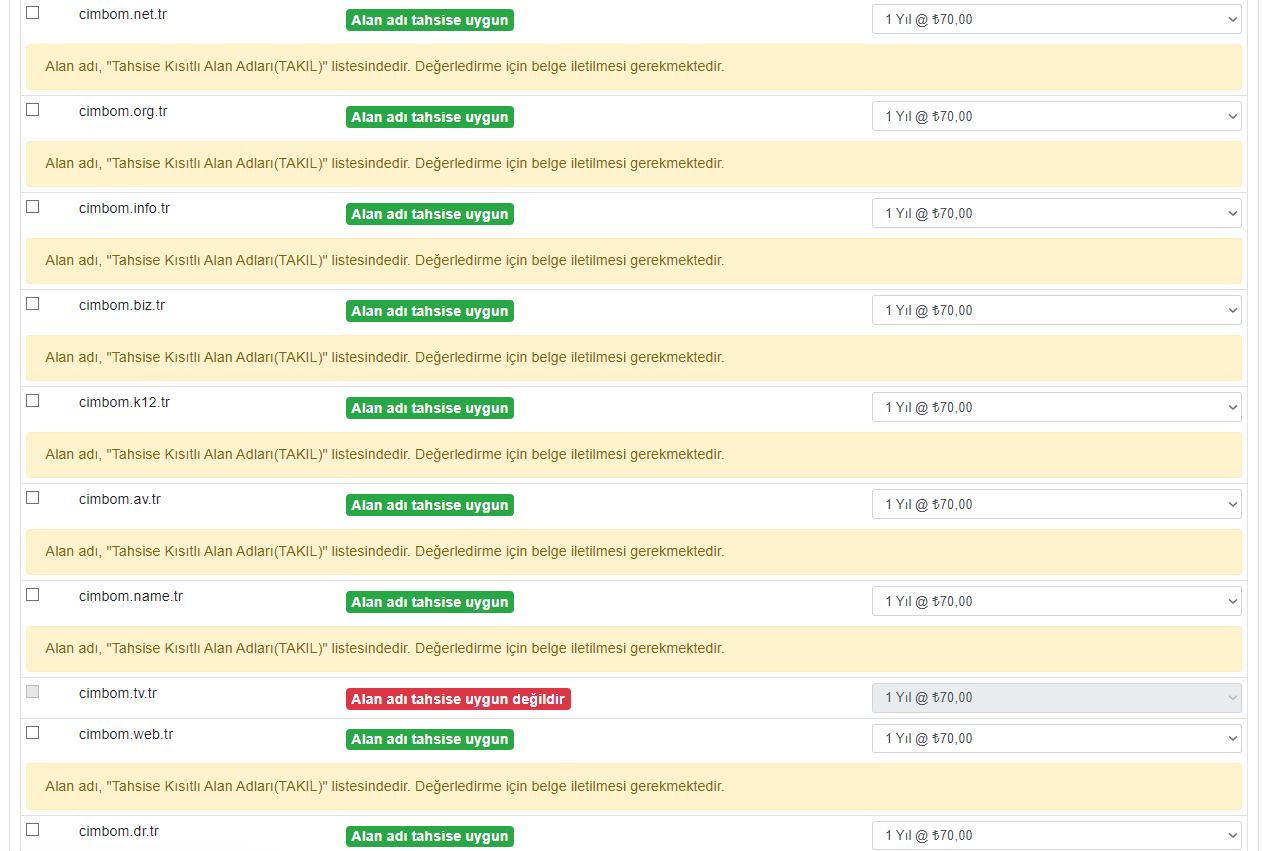Click the green 'tahsise uygun' badge for cimbom.info.tr
Image resolution: width=1262 pixels, height=851 pixels.
pos(430,214)
